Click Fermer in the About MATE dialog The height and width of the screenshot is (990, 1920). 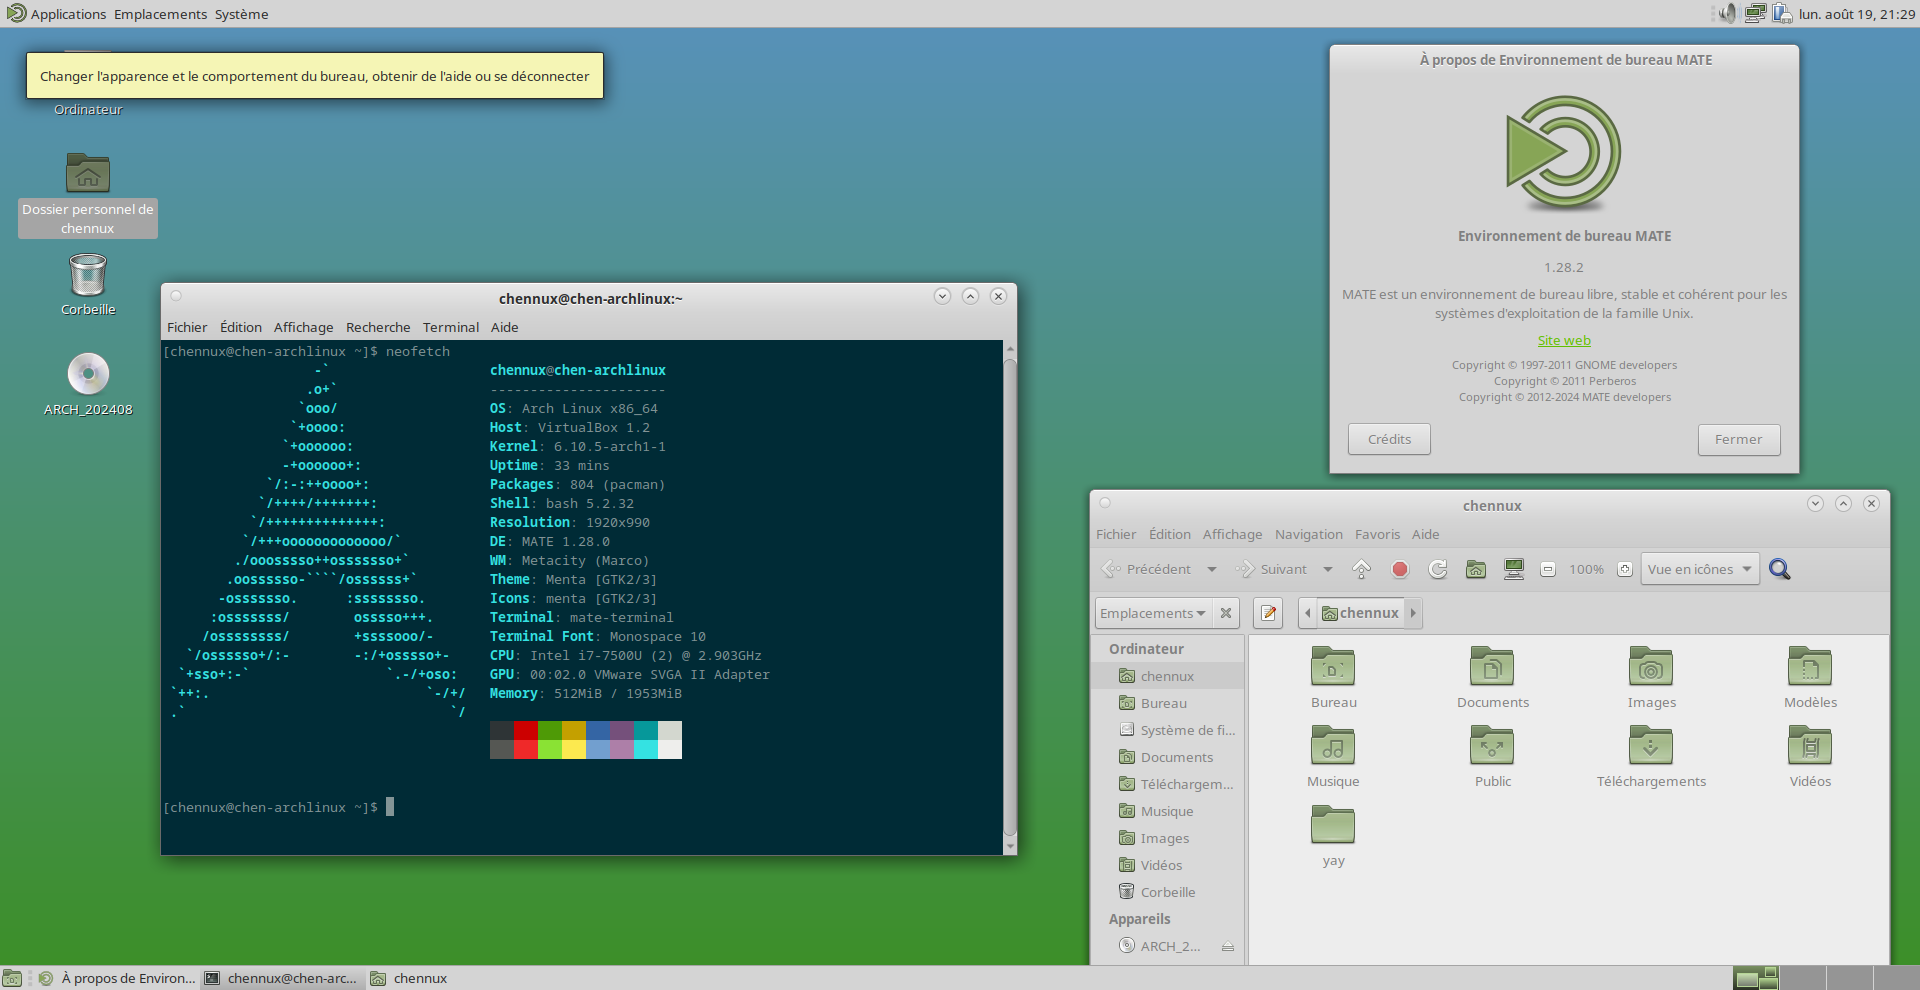pos(1738,439)
